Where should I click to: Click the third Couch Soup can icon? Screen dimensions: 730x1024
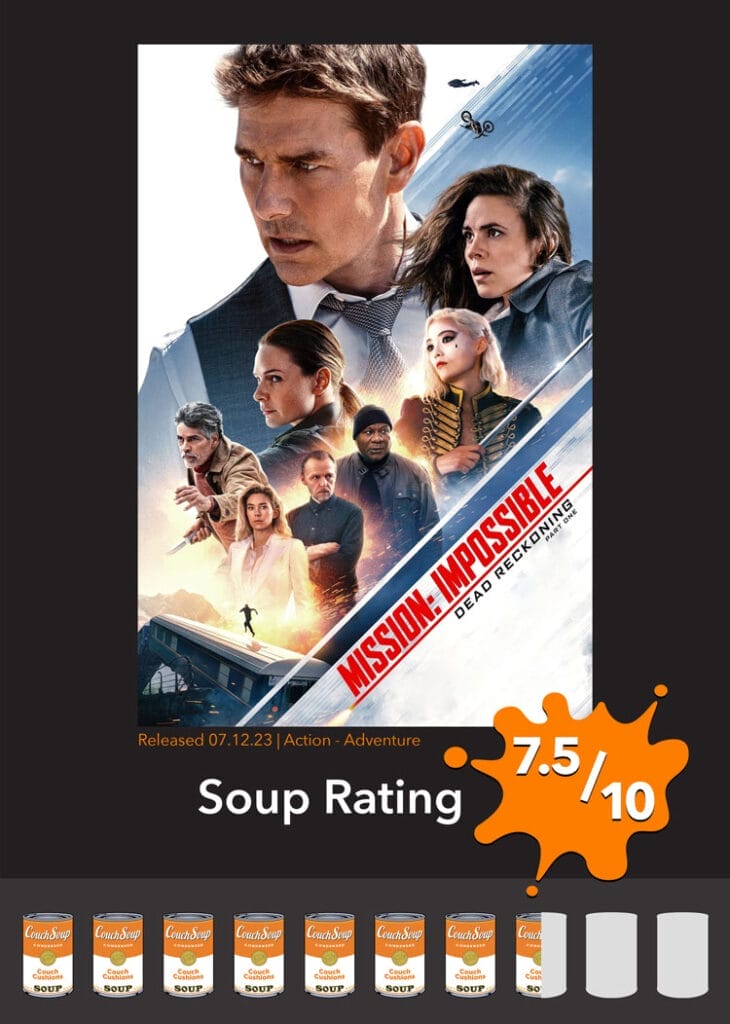tap(188, 954)
